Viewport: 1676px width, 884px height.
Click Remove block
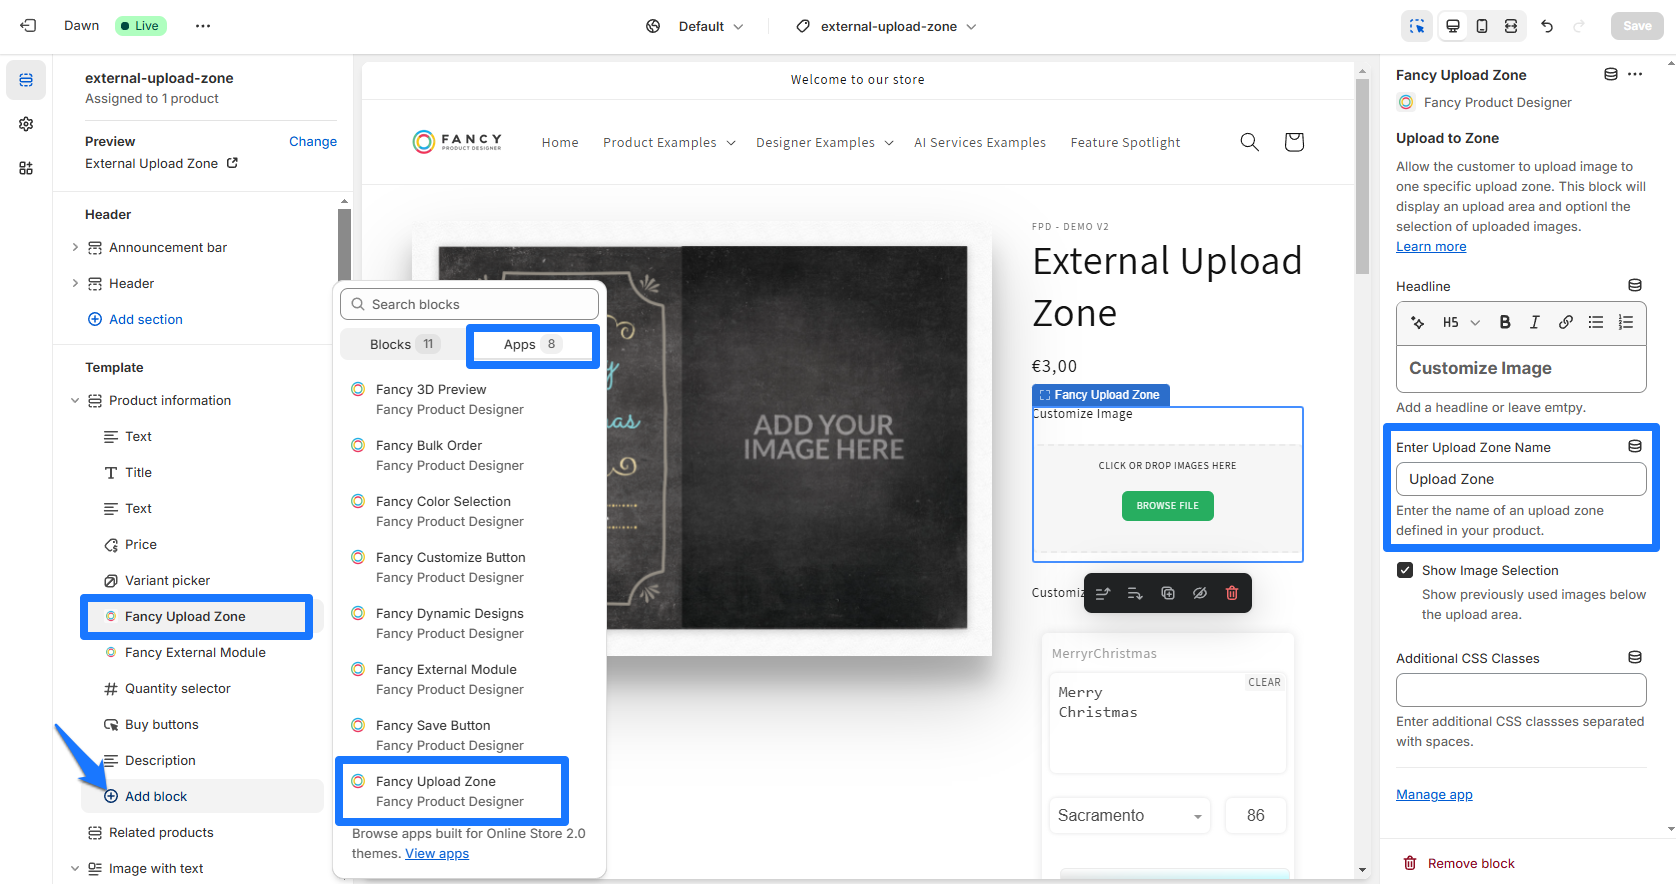1459,863
